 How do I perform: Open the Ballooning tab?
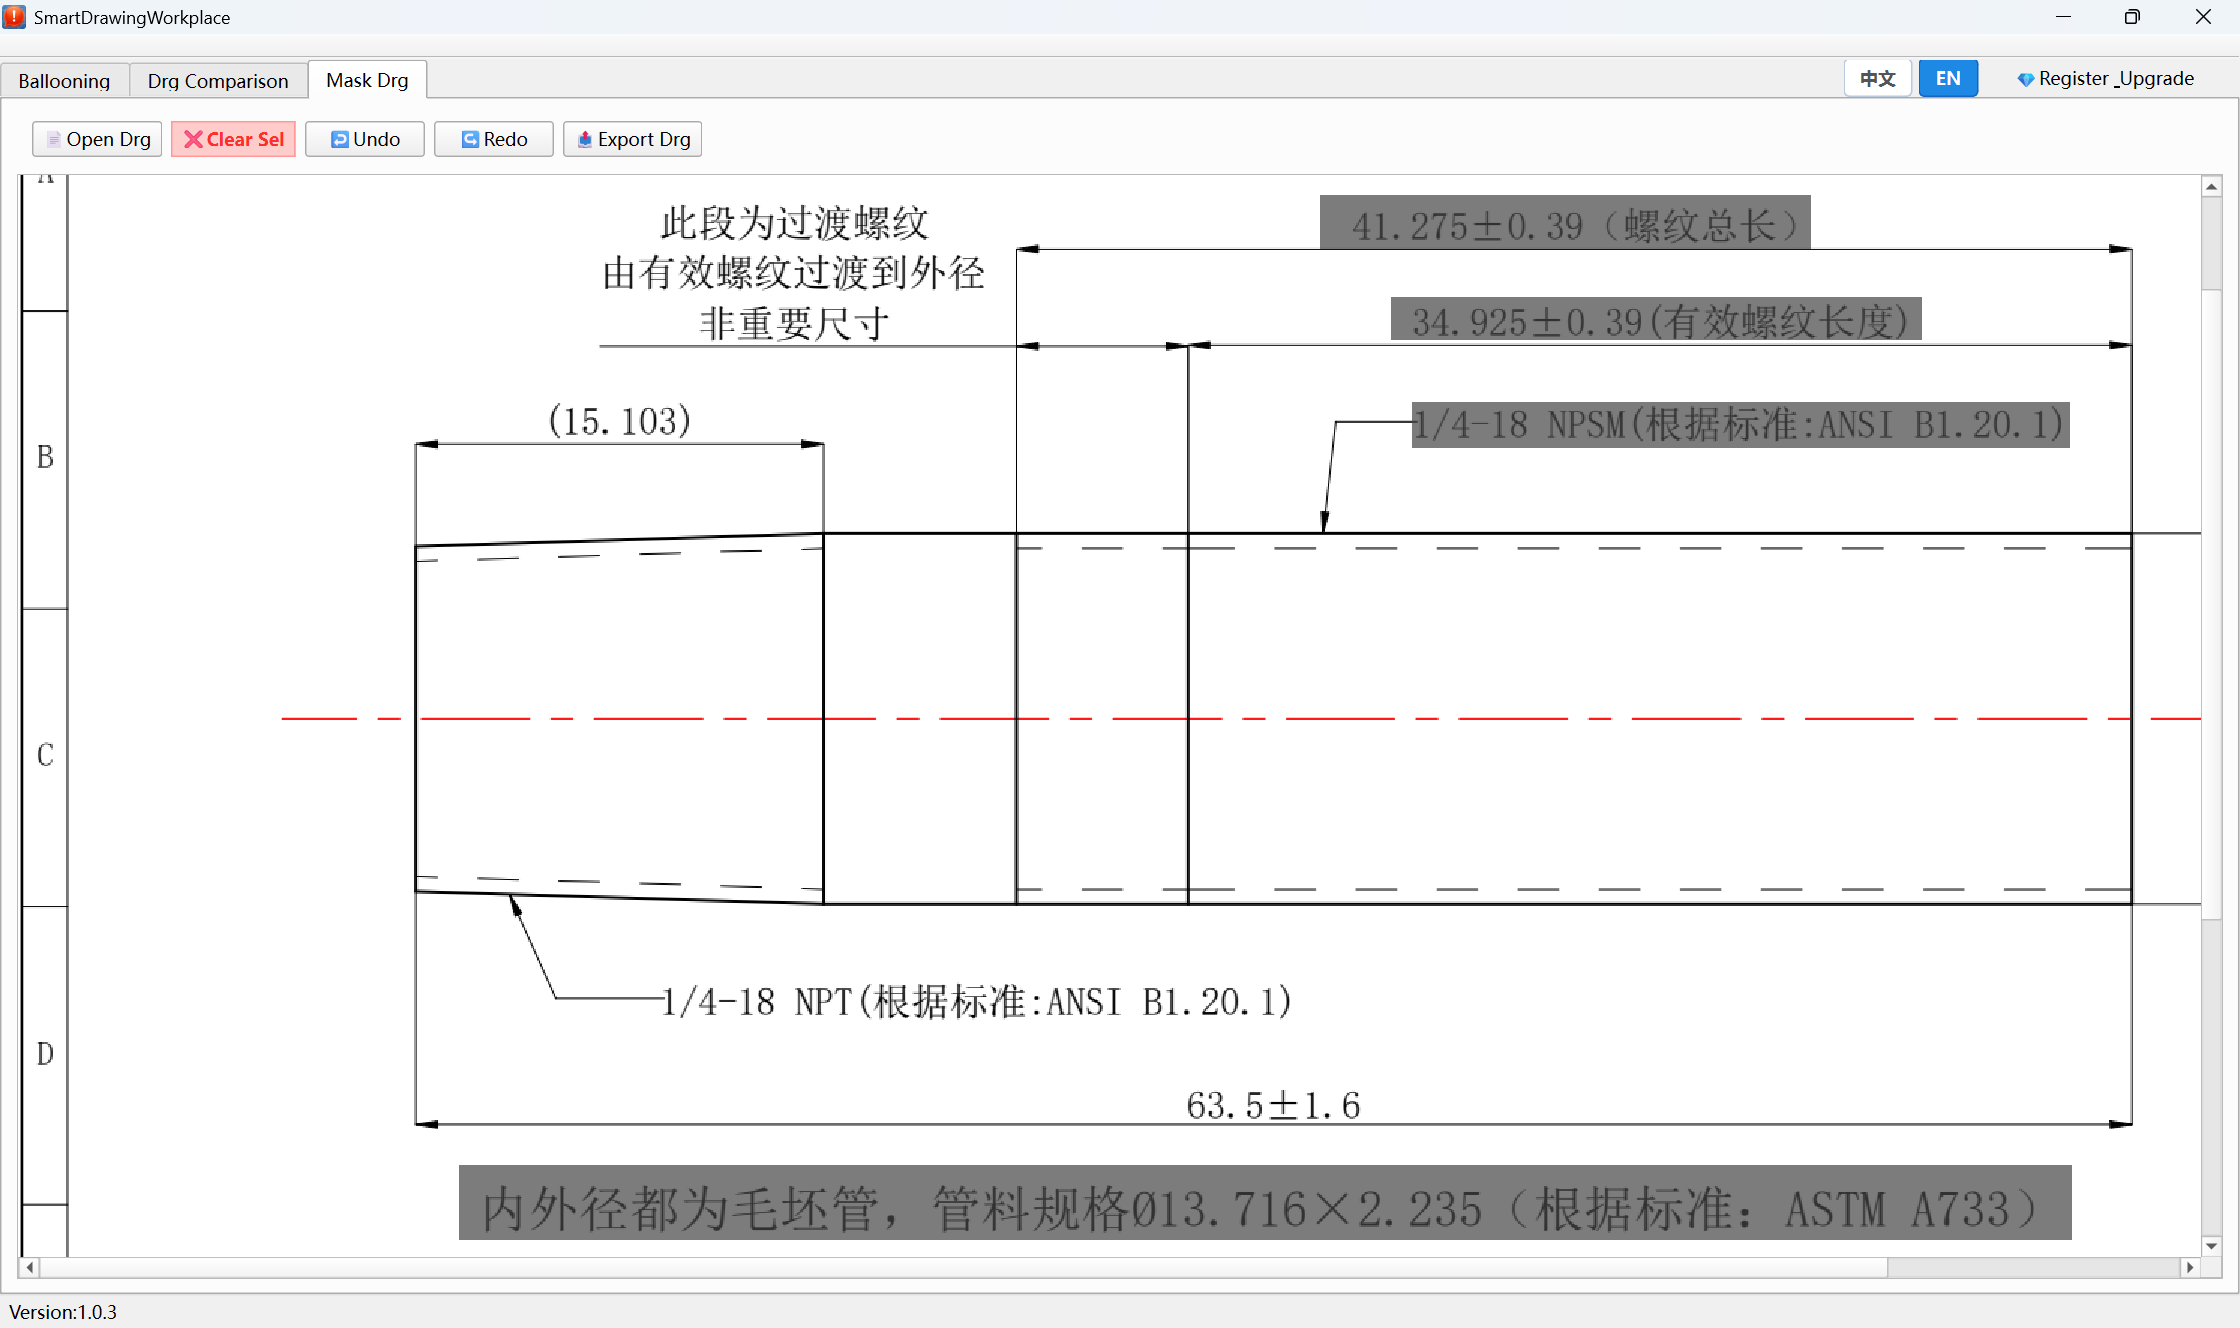[64, 80]
